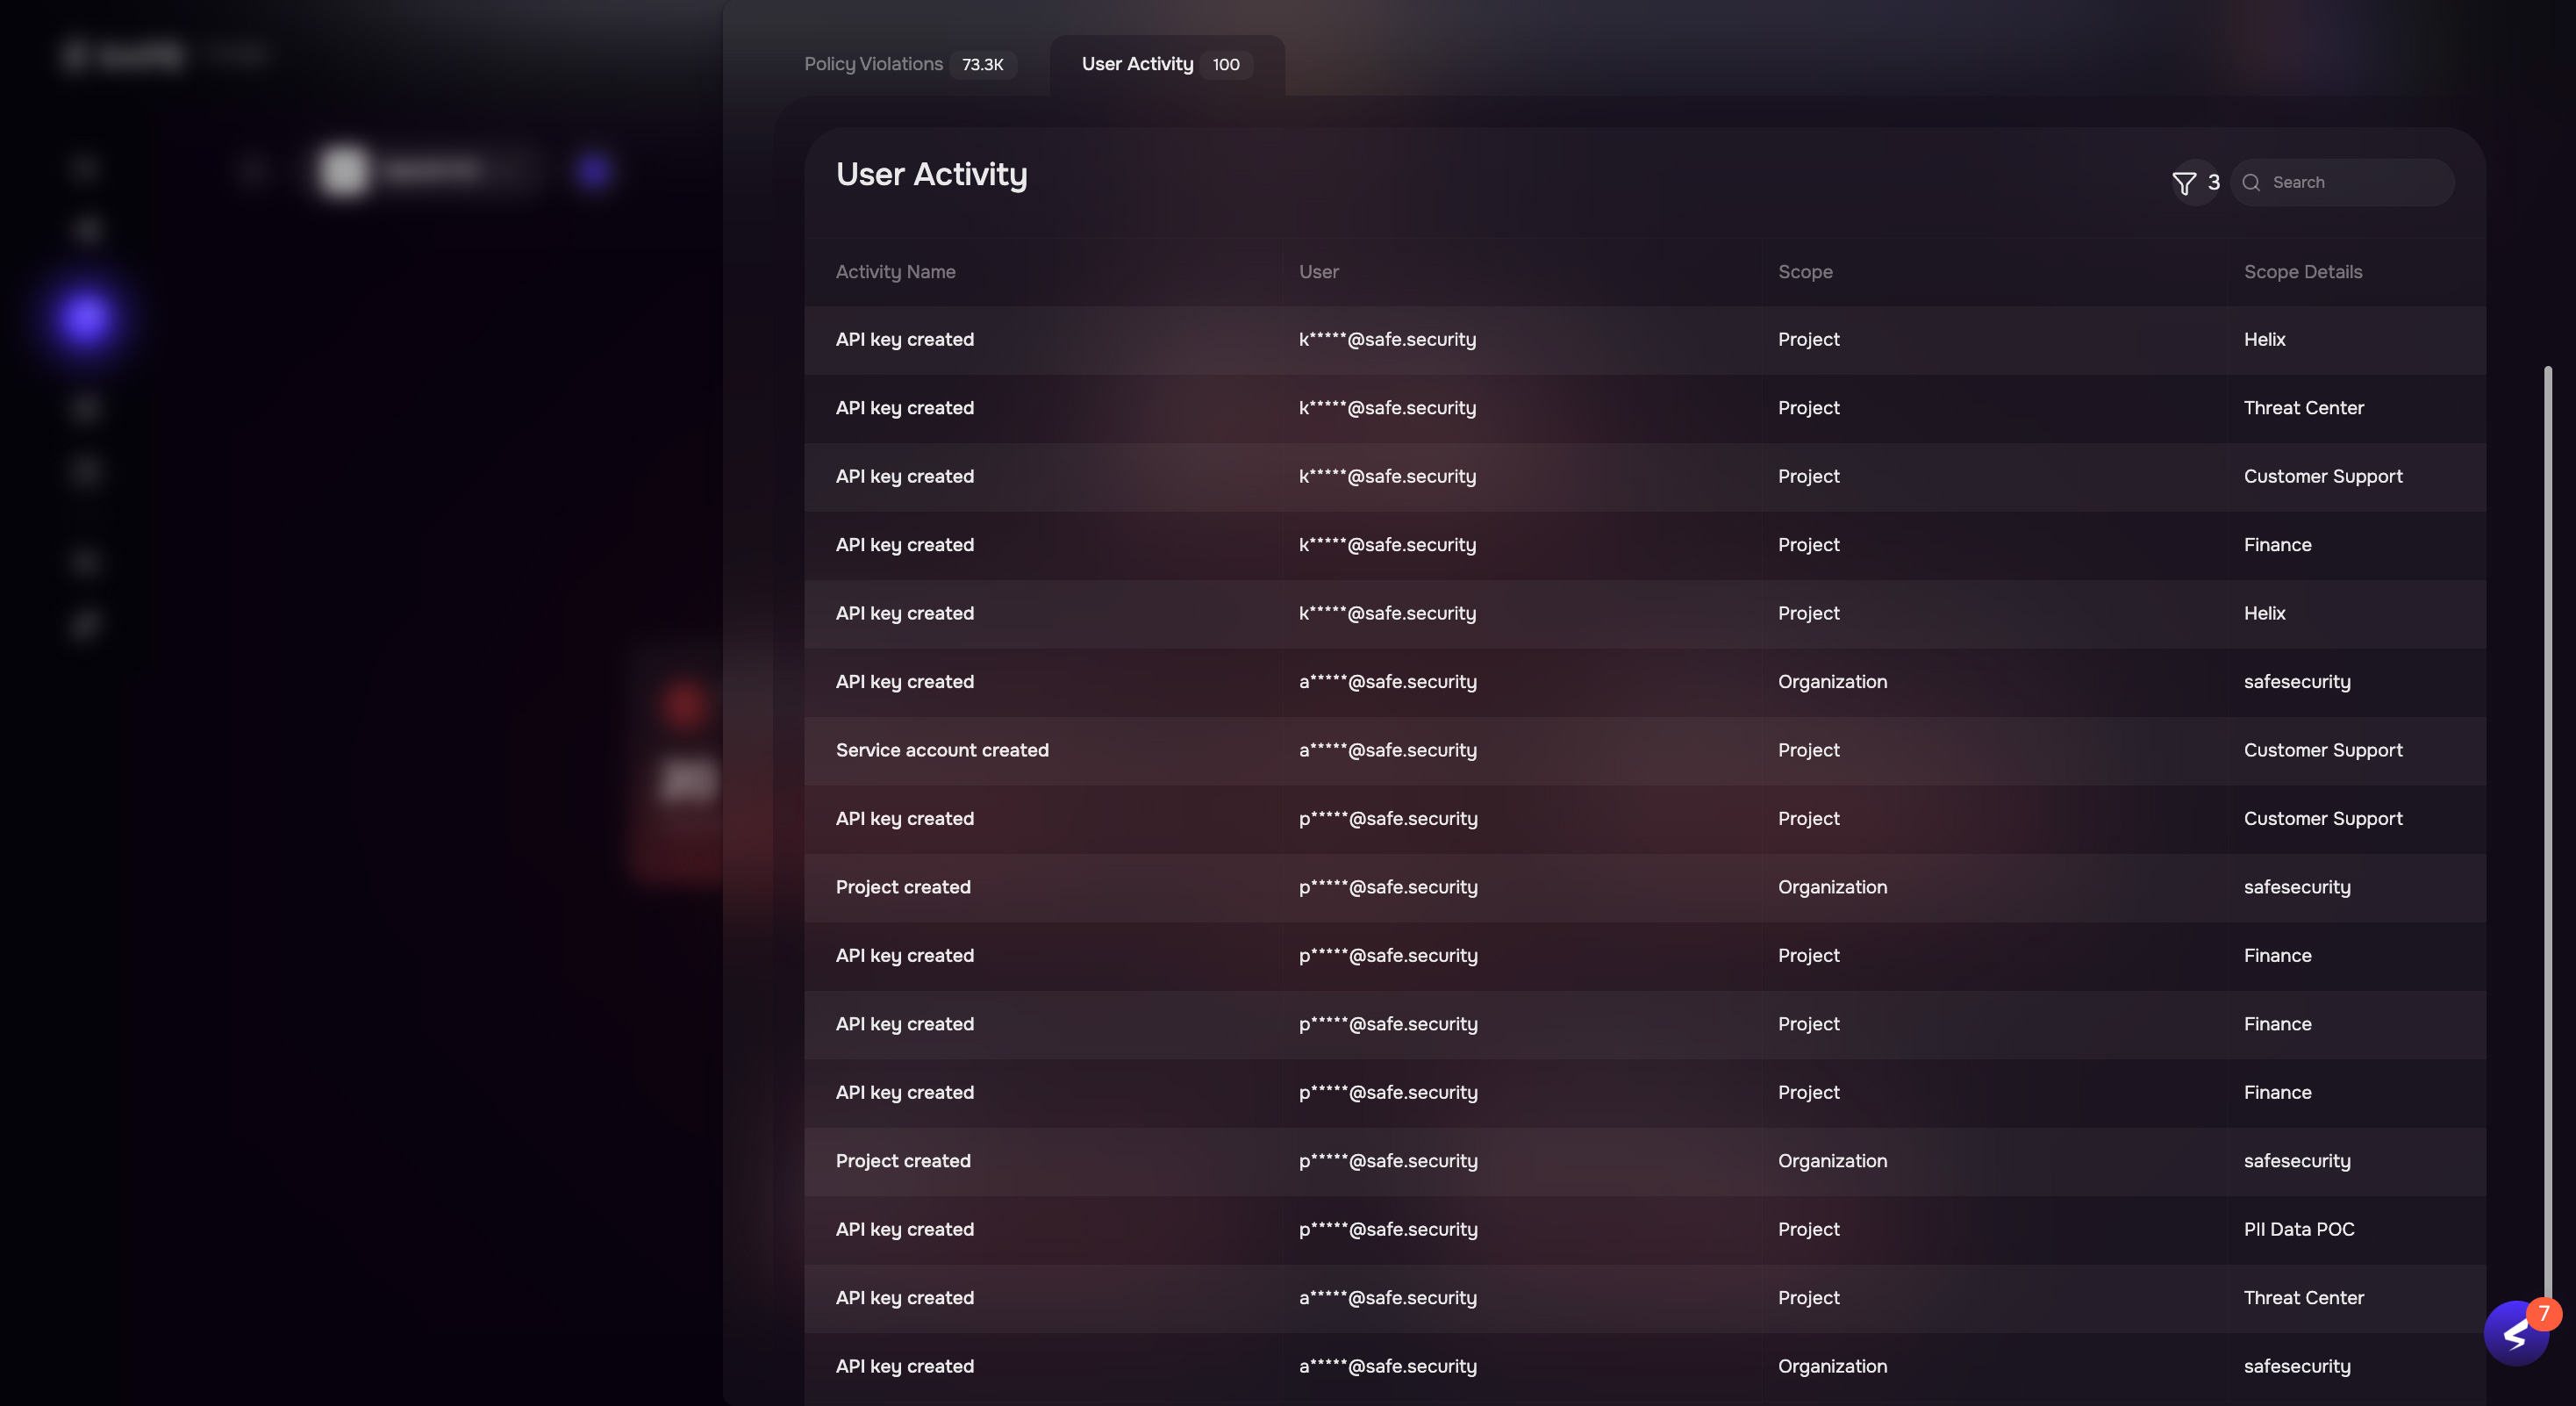The width and height of the screenshot is (2576, 1406).
Task: Click the filter count number 3
Action: point(2213,183)
